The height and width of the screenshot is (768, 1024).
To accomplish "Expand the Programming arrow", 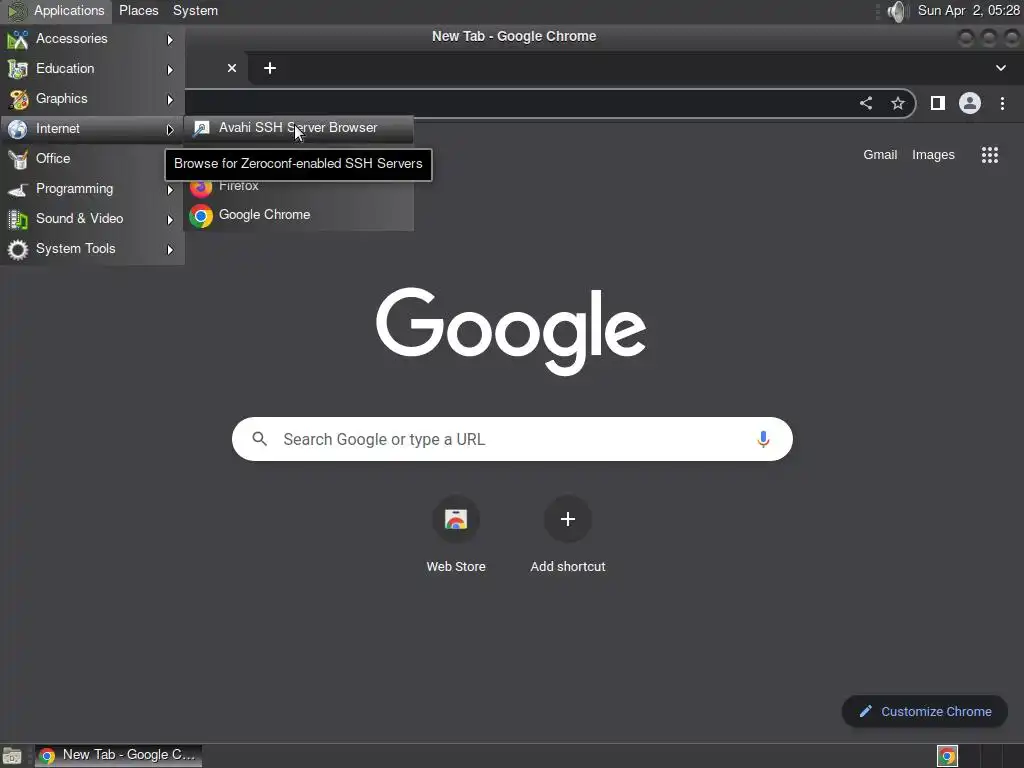I will 170,190.
